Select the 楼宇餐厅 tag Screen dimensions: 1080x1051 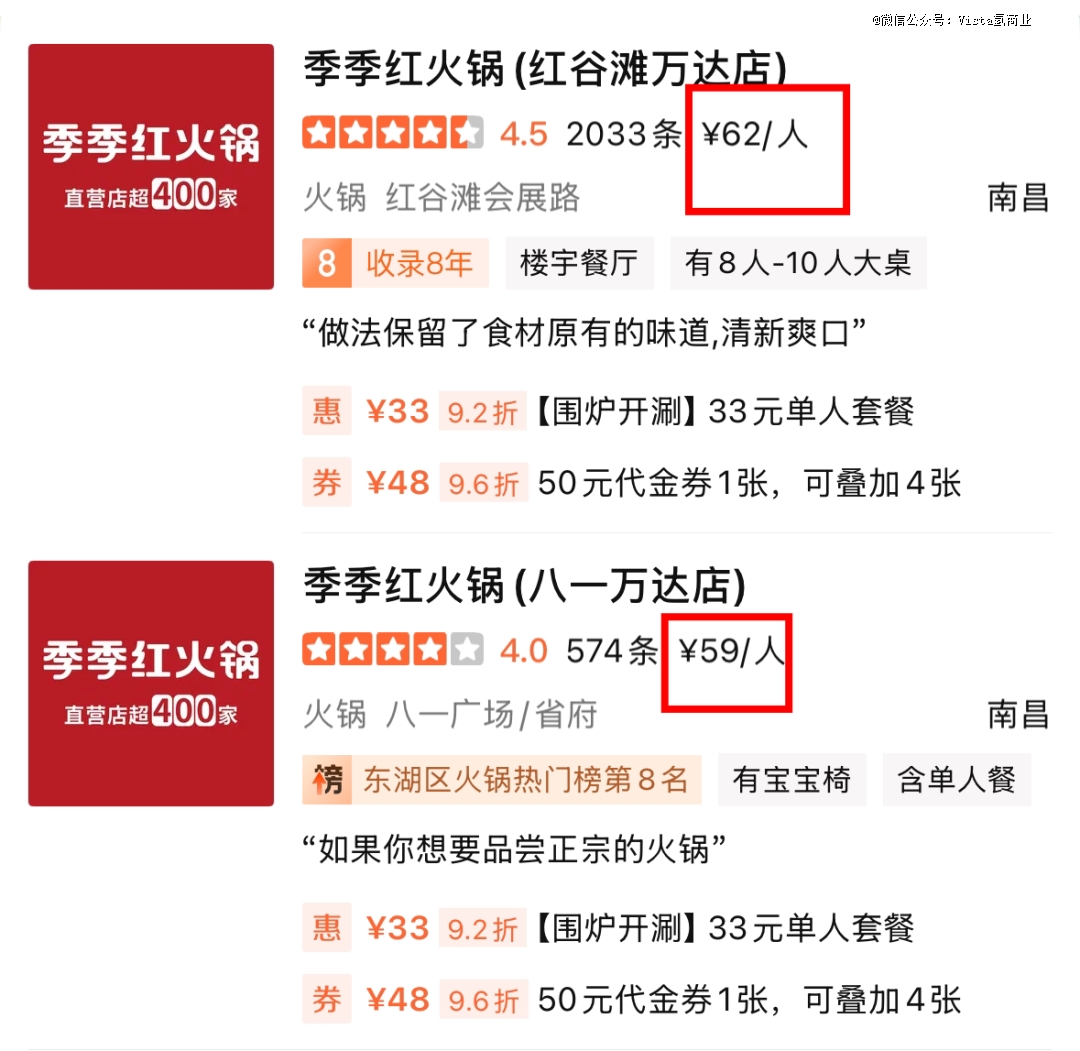(579, 263)
